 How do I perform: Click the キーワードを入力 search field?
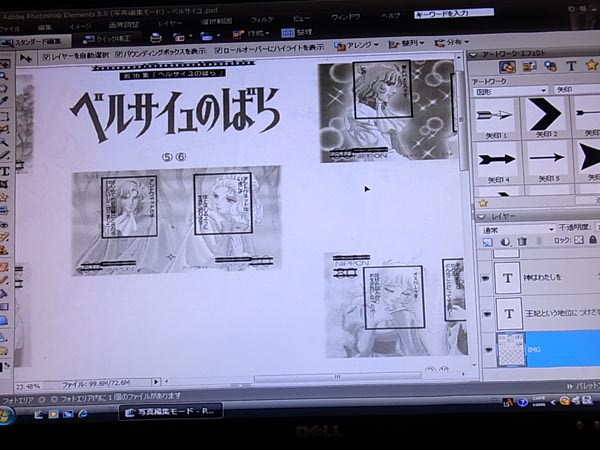(x=453, y=13)
